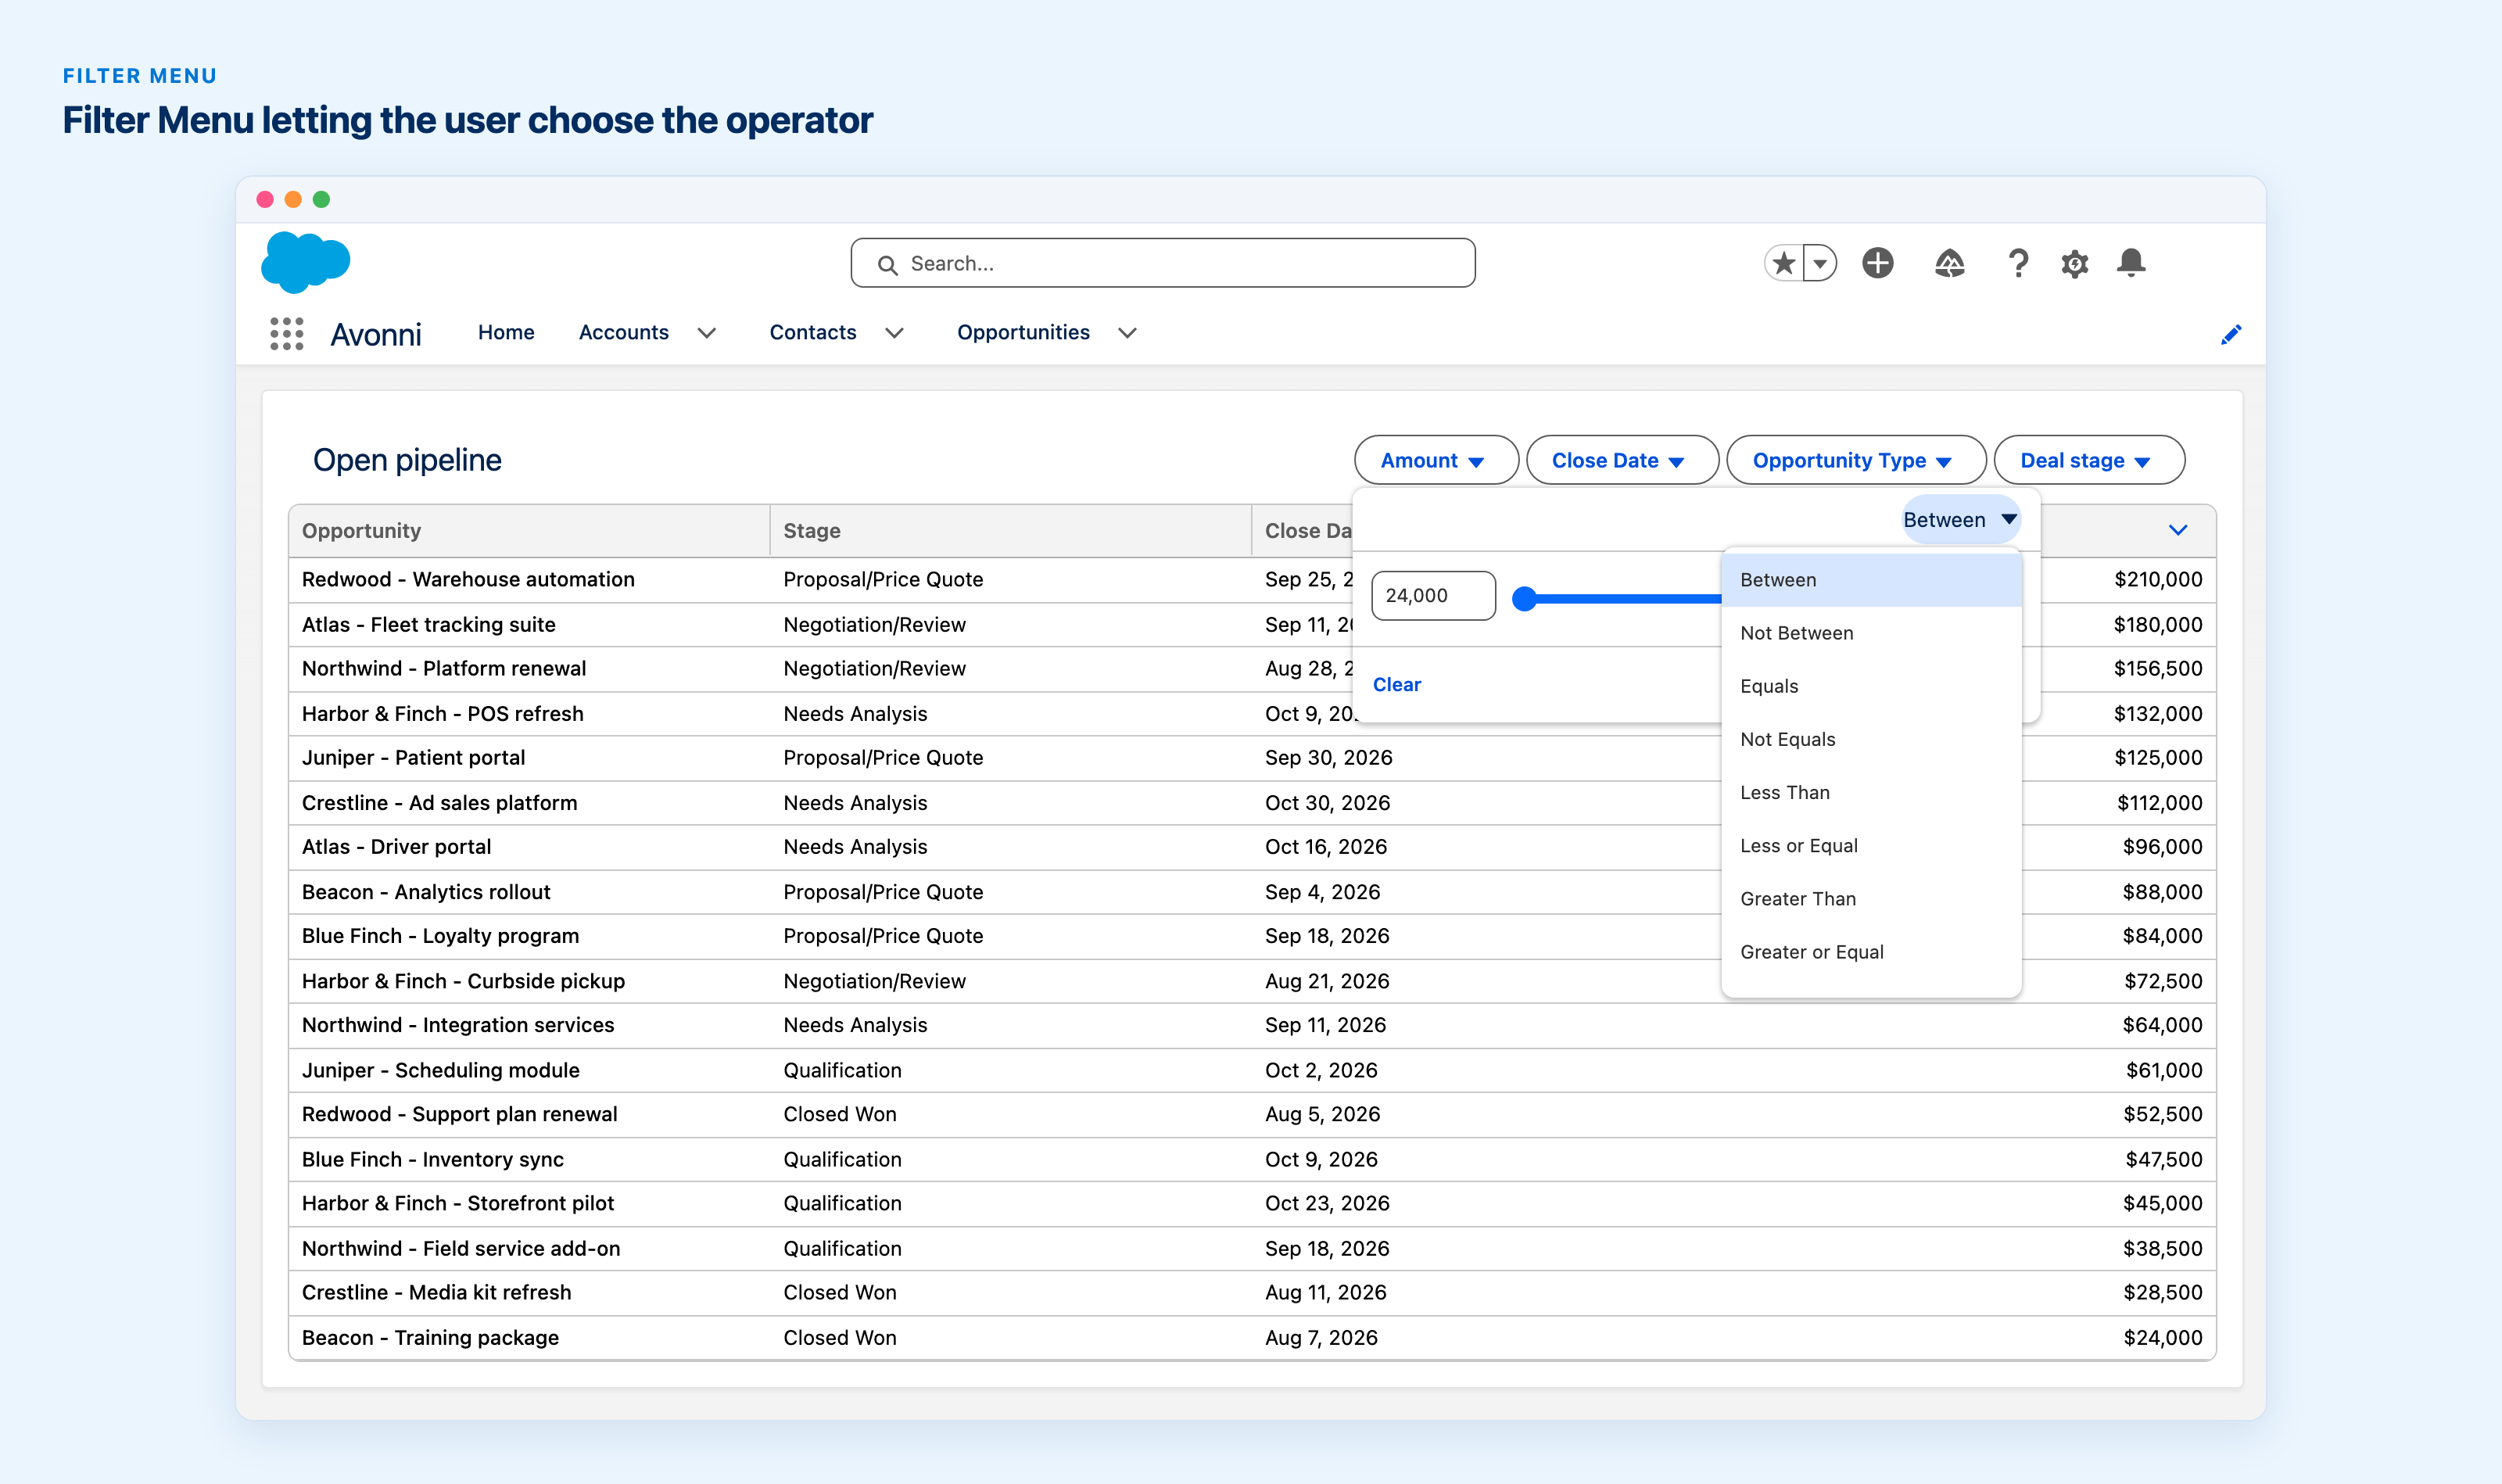
Task: Open the favorites list dropdown arrow
Action: pos(1819,263)
